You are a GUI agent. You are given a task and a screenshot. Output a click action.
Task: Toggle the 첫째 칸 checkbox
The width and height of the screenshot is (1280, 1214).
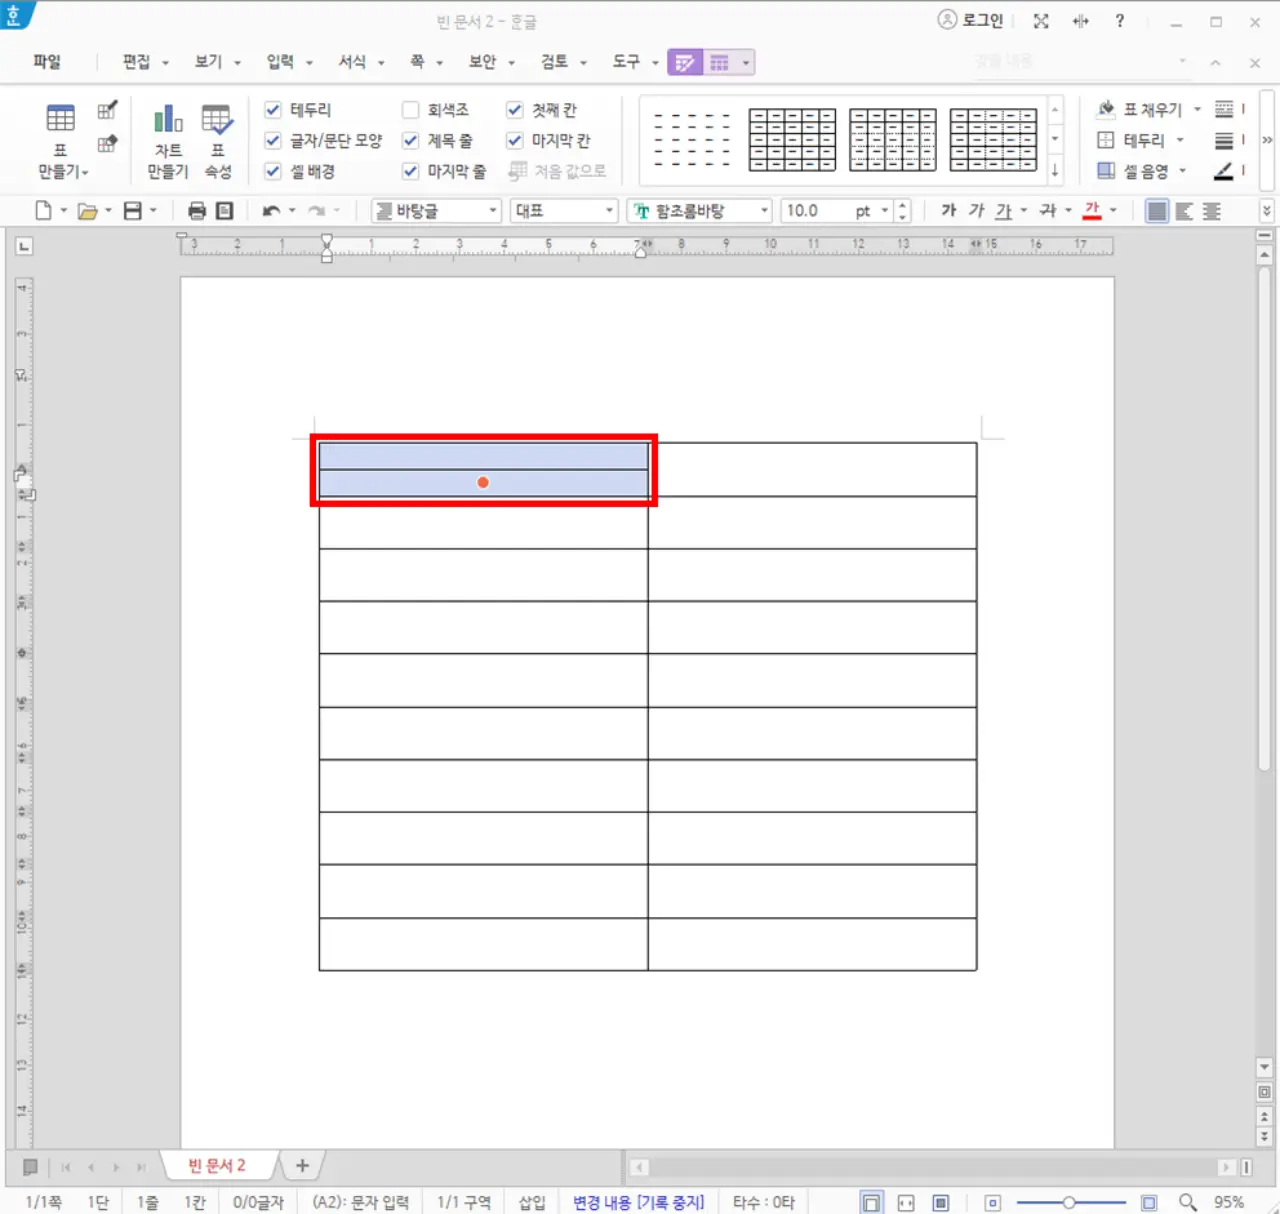click(514, 109)
